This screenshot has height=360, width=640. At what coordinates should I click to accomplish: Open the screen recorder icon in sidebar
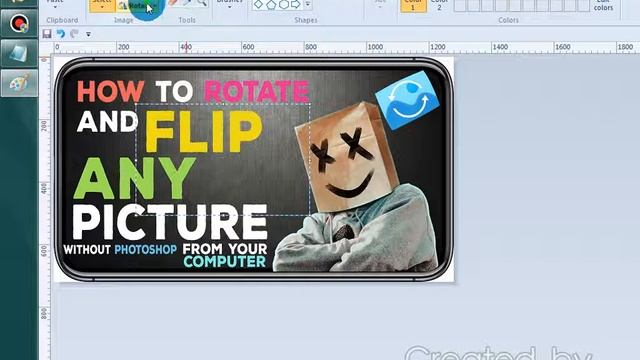[19, 23]
